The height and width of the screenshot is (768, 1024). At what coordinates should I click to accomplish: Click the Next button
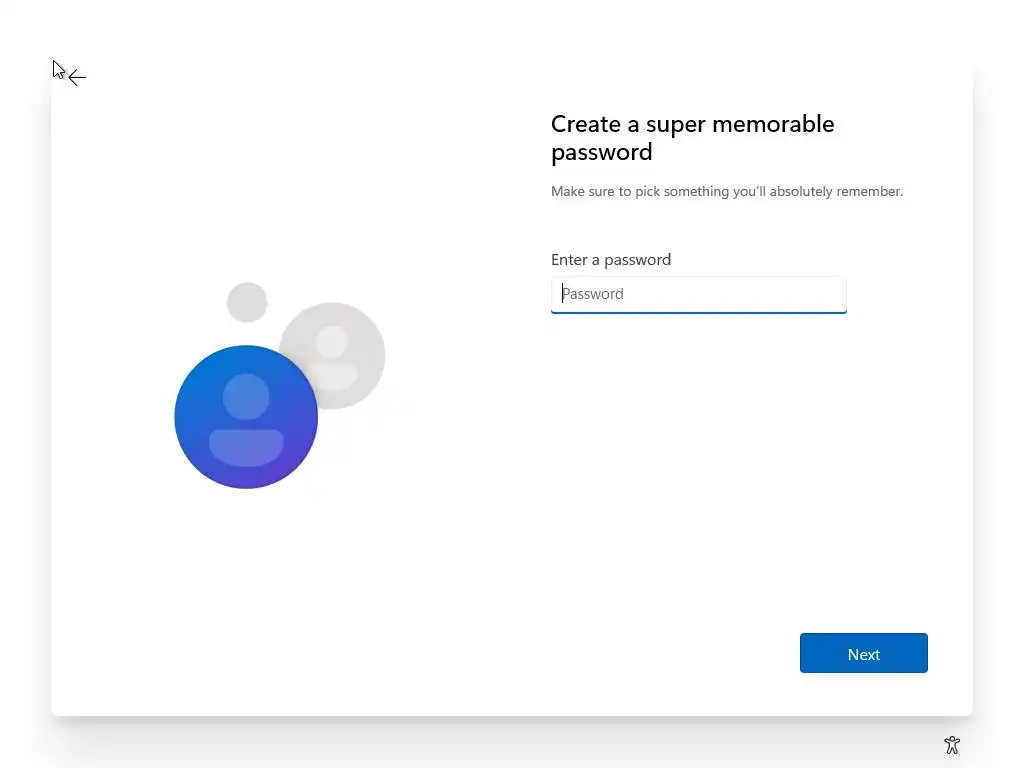pos(863,653)
